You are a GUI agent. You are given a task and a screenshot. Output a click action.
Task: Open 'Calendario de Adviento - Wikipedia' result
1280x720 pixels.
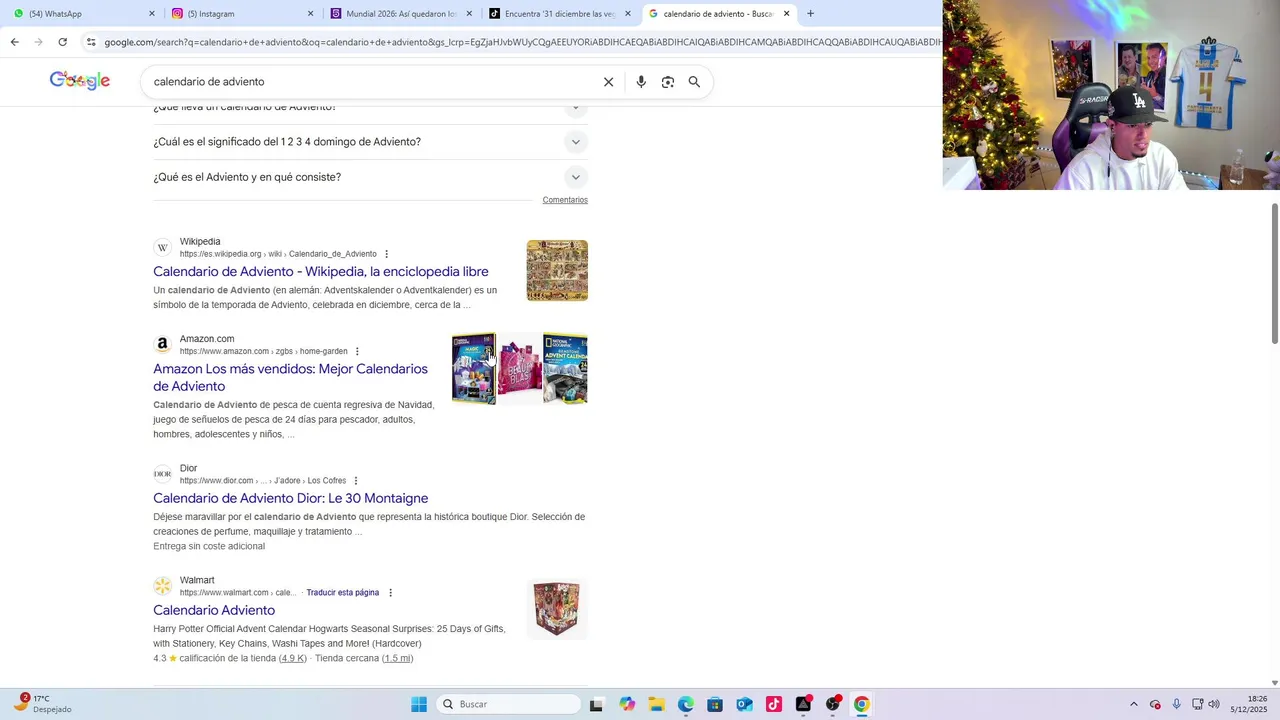[321, 272]
